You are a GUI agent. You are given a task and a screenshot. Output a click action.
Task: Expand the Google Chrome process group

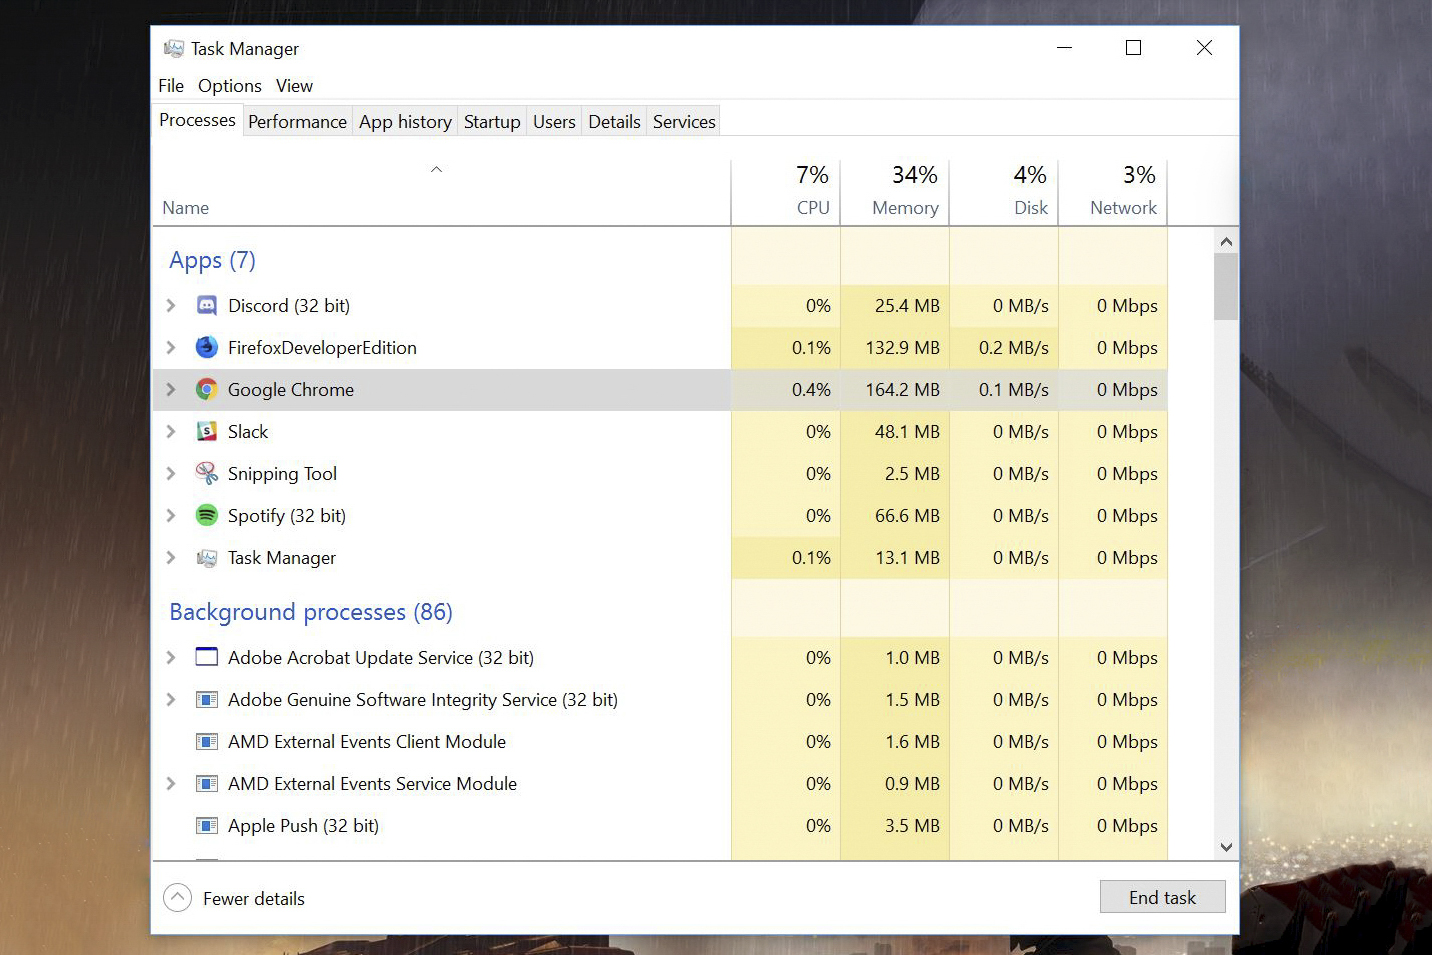click(x=171, y=390)
